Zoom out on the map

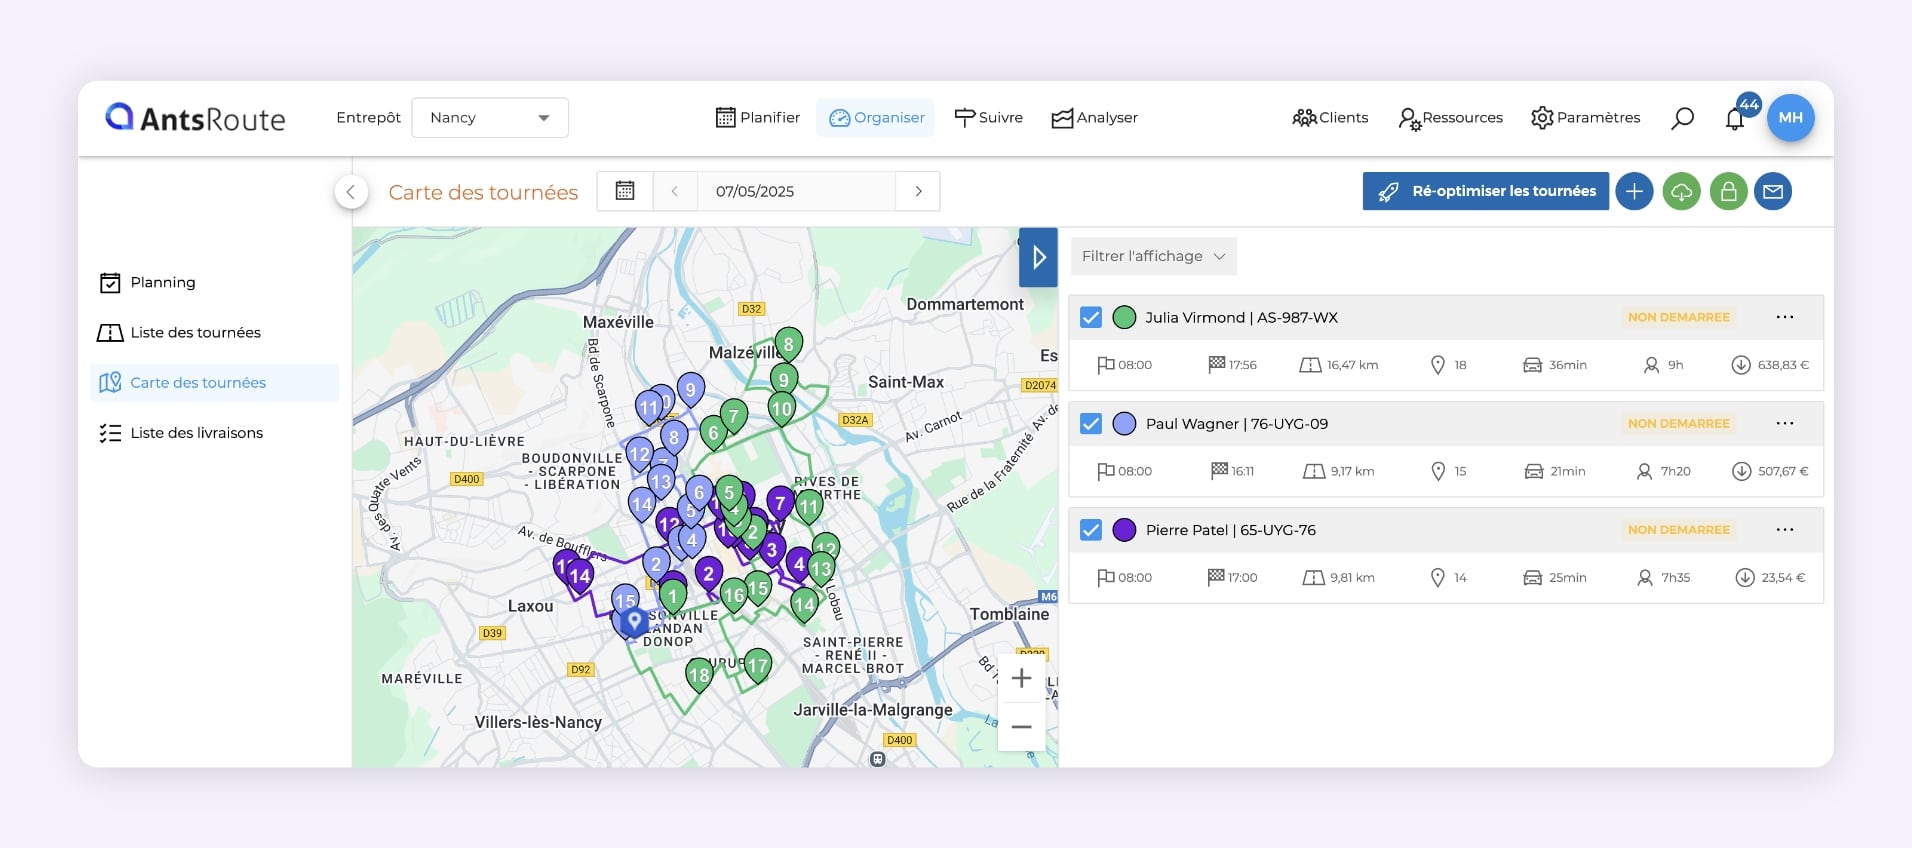tap(1021, 727)
